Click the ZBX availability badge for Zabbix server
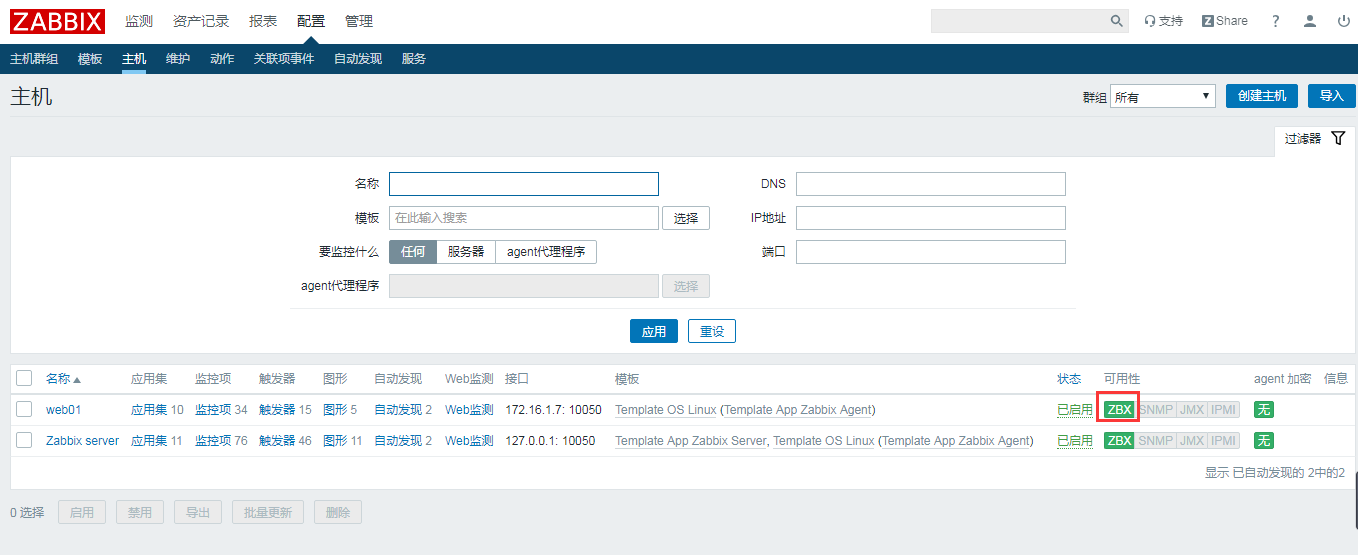The image size is (1358, 555). (x=1119, y=441)
